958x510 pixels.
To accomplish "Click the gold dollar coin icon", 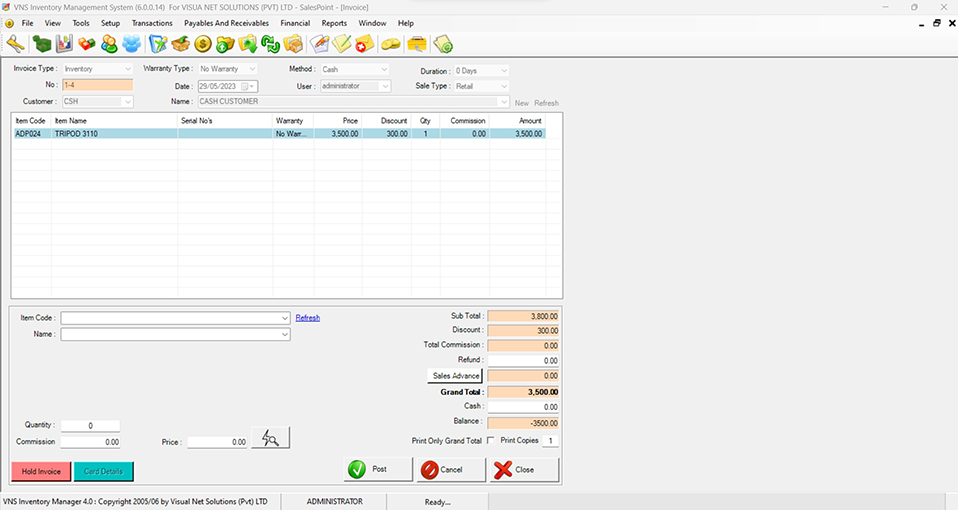I will click(x=203, y=44).
